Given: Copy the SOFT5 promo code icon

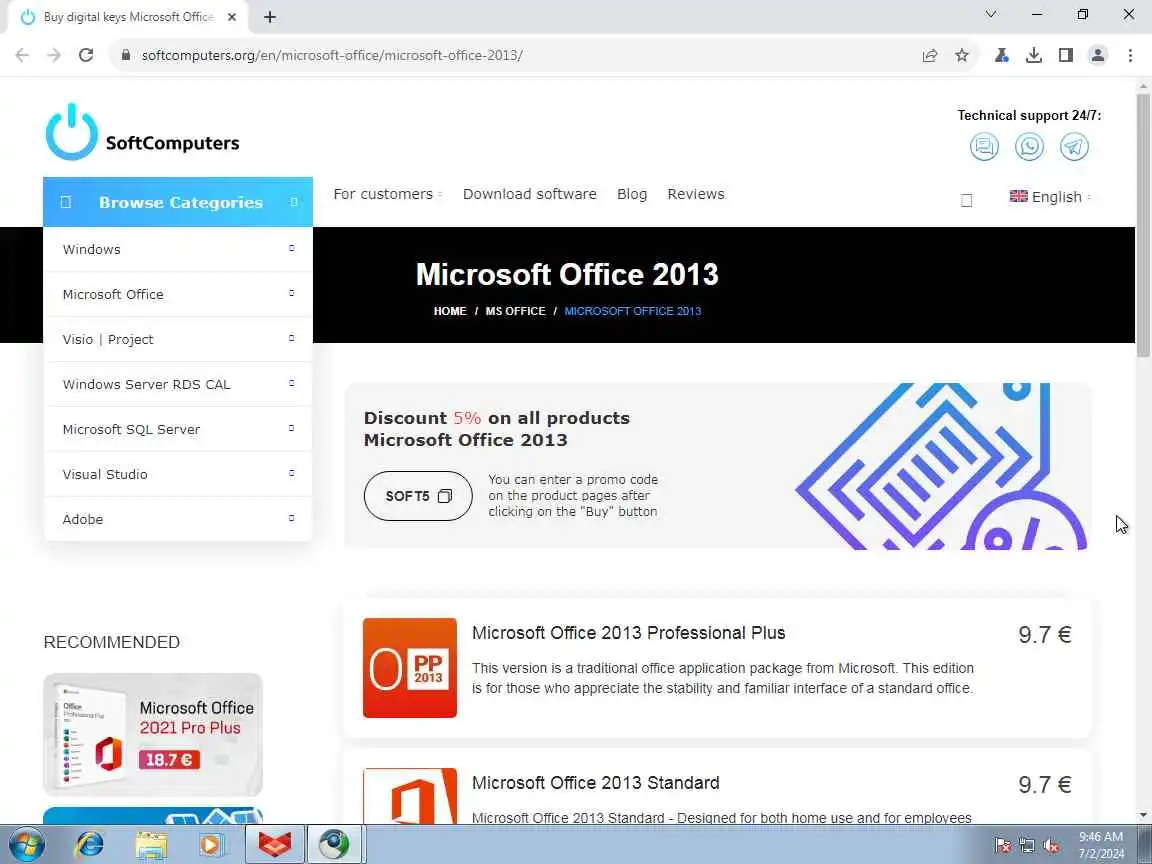Looking at the screenshot, I should point(444,496).
